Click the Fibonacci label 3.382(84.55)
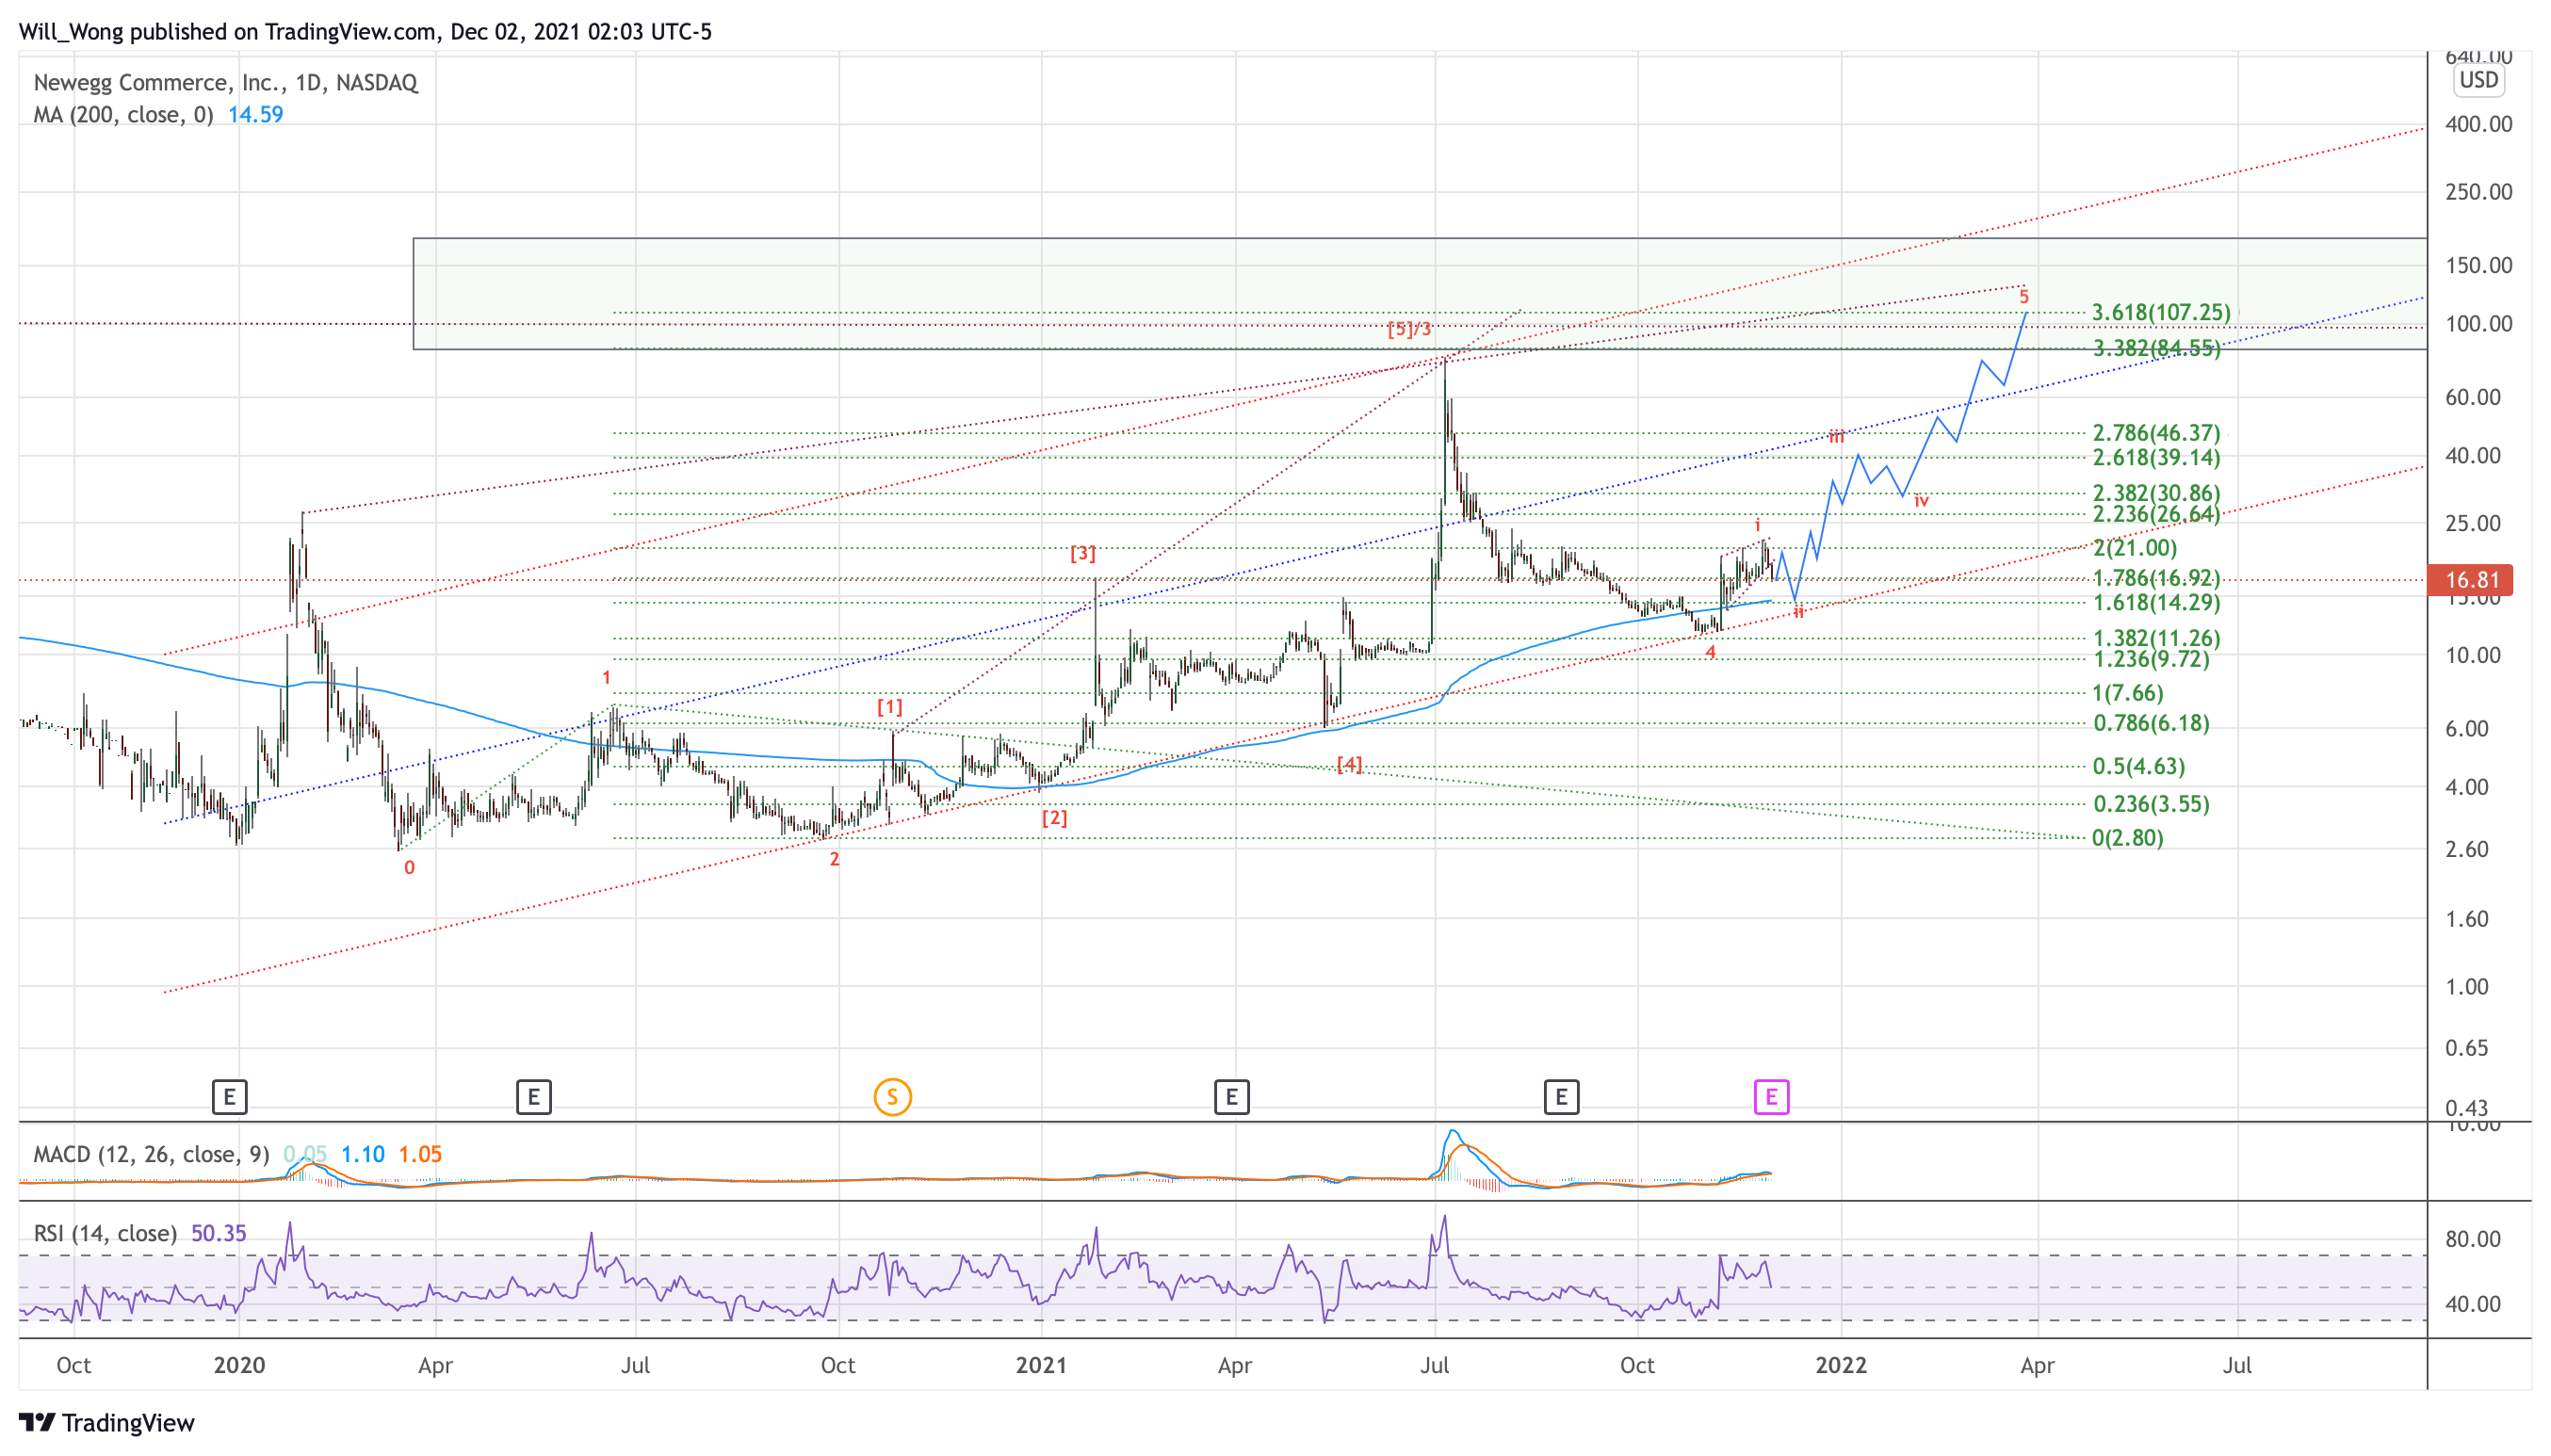Screen dimensions: 2551x1456 point(2156,348)
